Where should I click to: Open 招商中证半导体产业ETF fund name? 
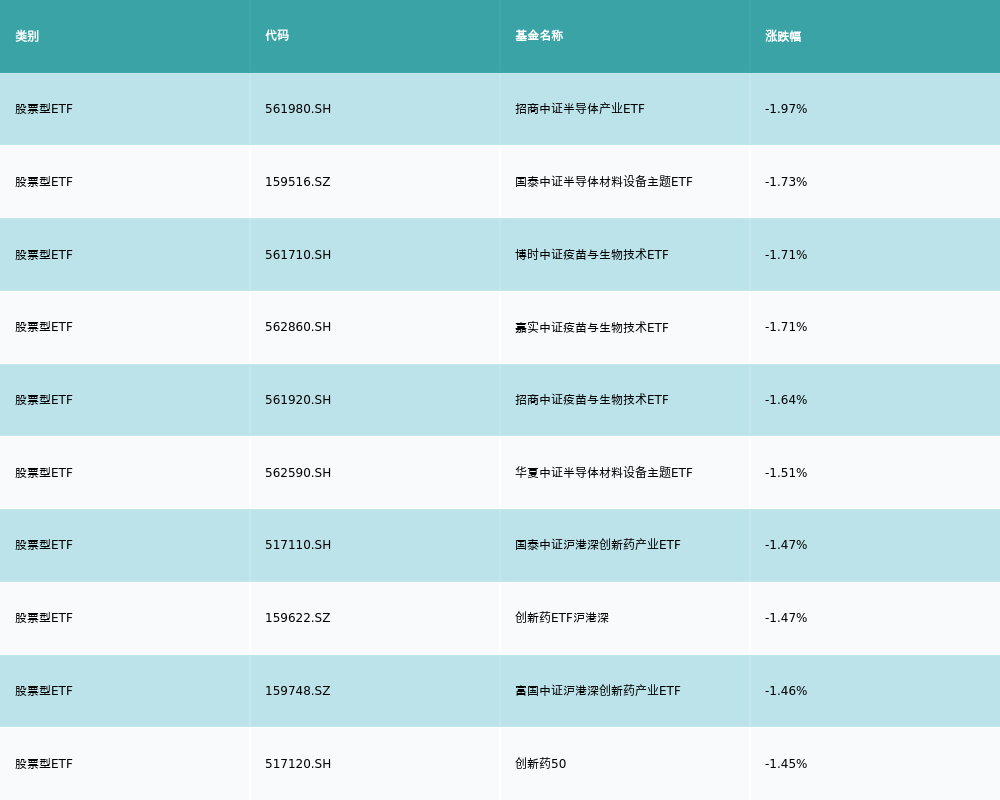point(580,109)
